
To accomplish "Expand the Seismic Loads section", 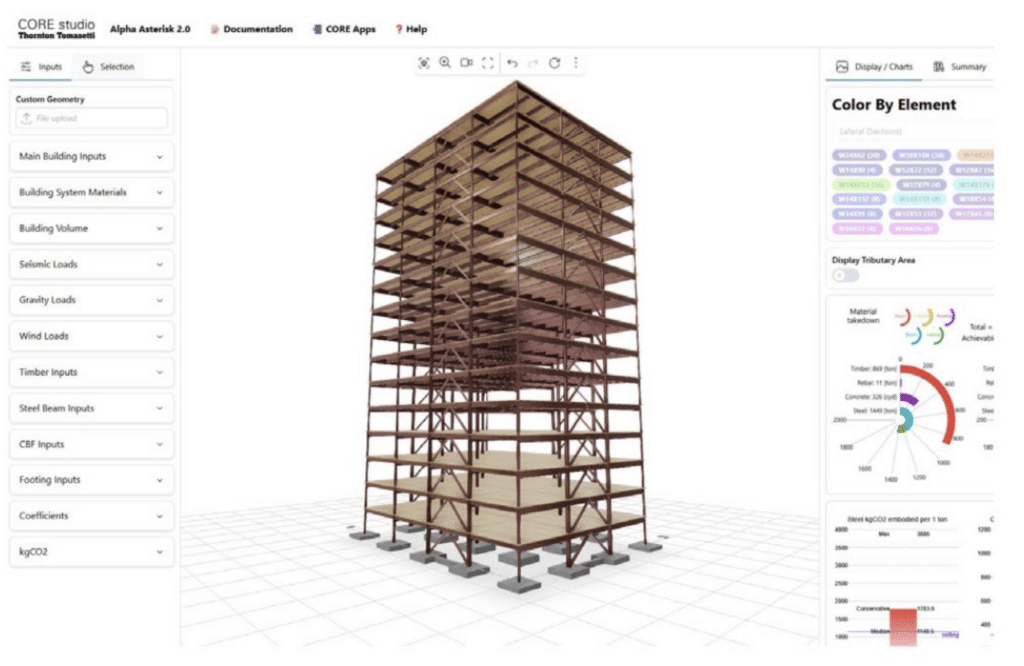I will pyautogui.click(x=91, y=265).
